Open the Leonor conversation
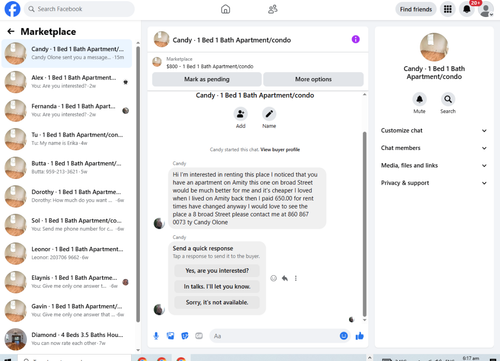This screenshot has height=361, width=500. click(67, 253)
